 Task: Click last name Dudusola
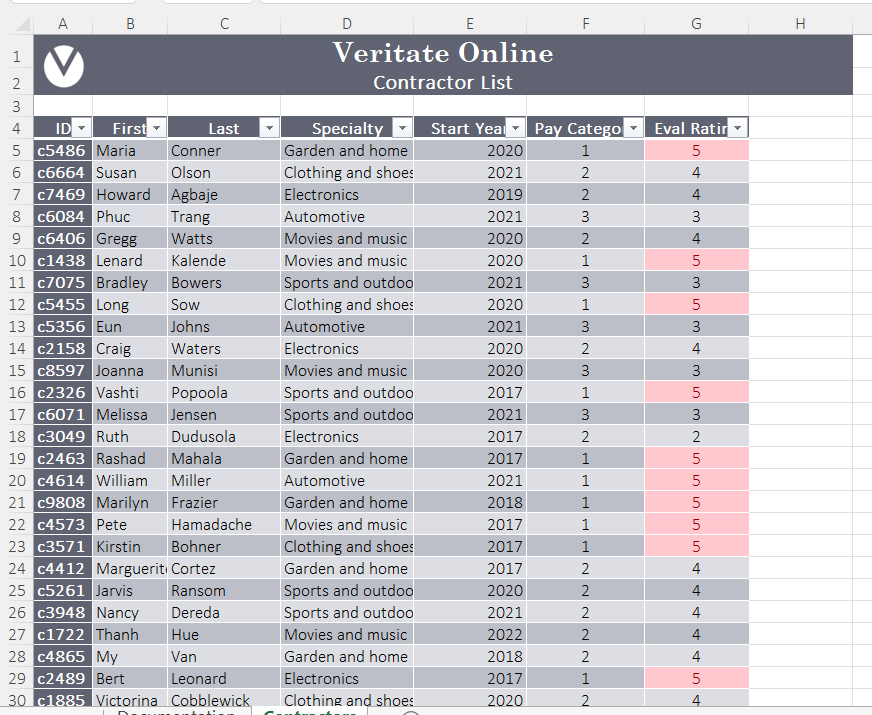click(x=224, y=436)
